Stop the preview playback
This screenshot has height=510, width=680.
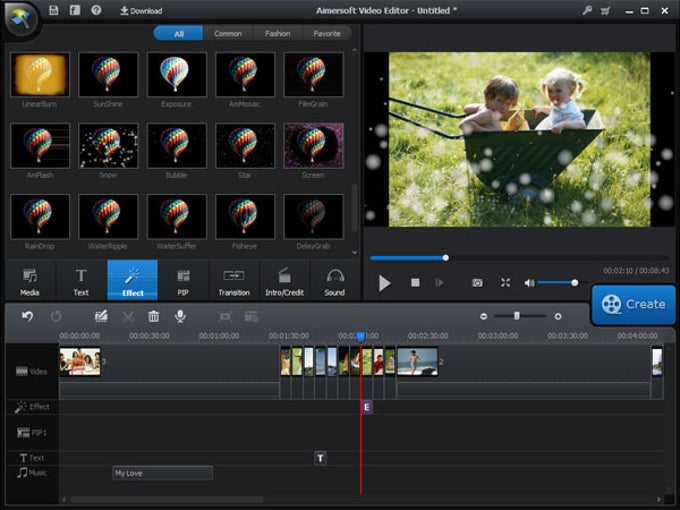pos(415,283)
